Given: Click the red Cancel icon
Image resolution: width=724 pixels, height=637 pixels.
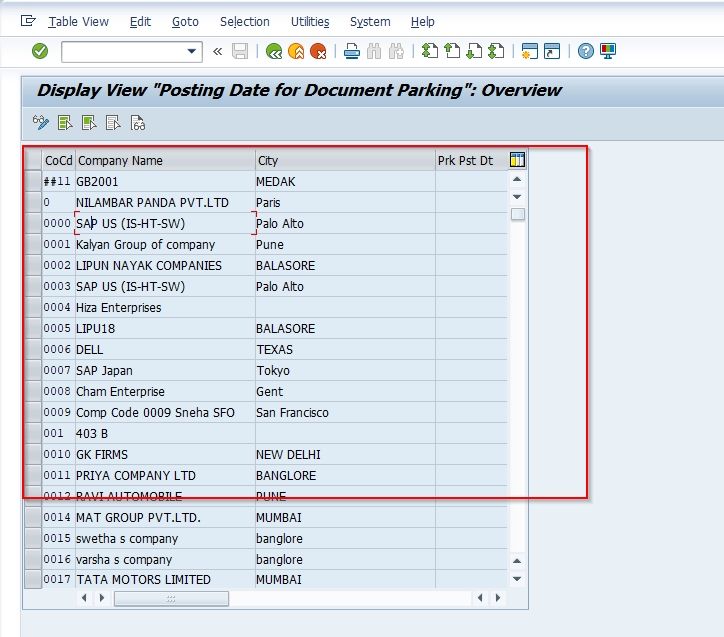Looking at the screenshot, I should tap(318, 51).
